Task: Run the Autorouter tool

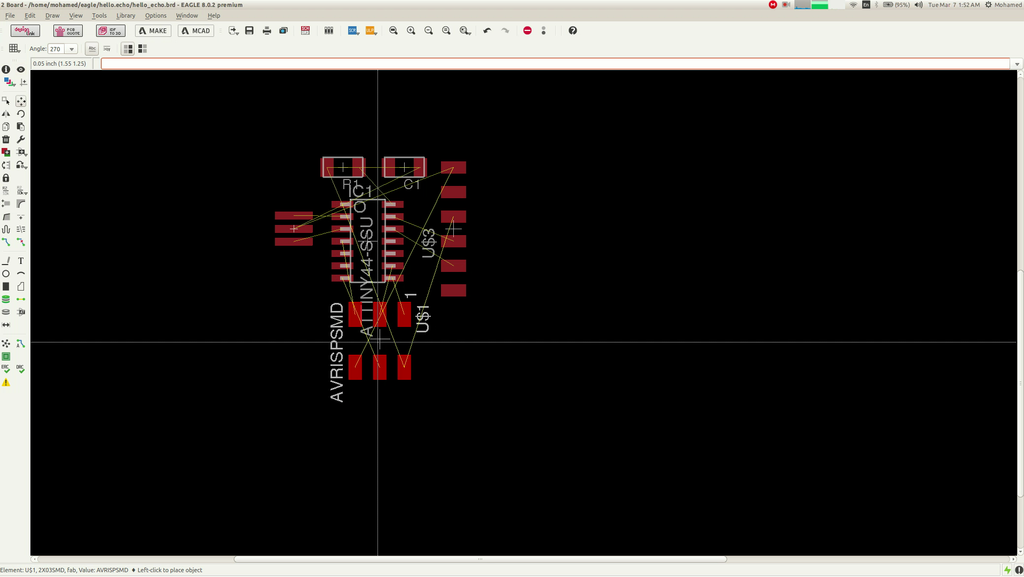Action: tap(21, 343)
